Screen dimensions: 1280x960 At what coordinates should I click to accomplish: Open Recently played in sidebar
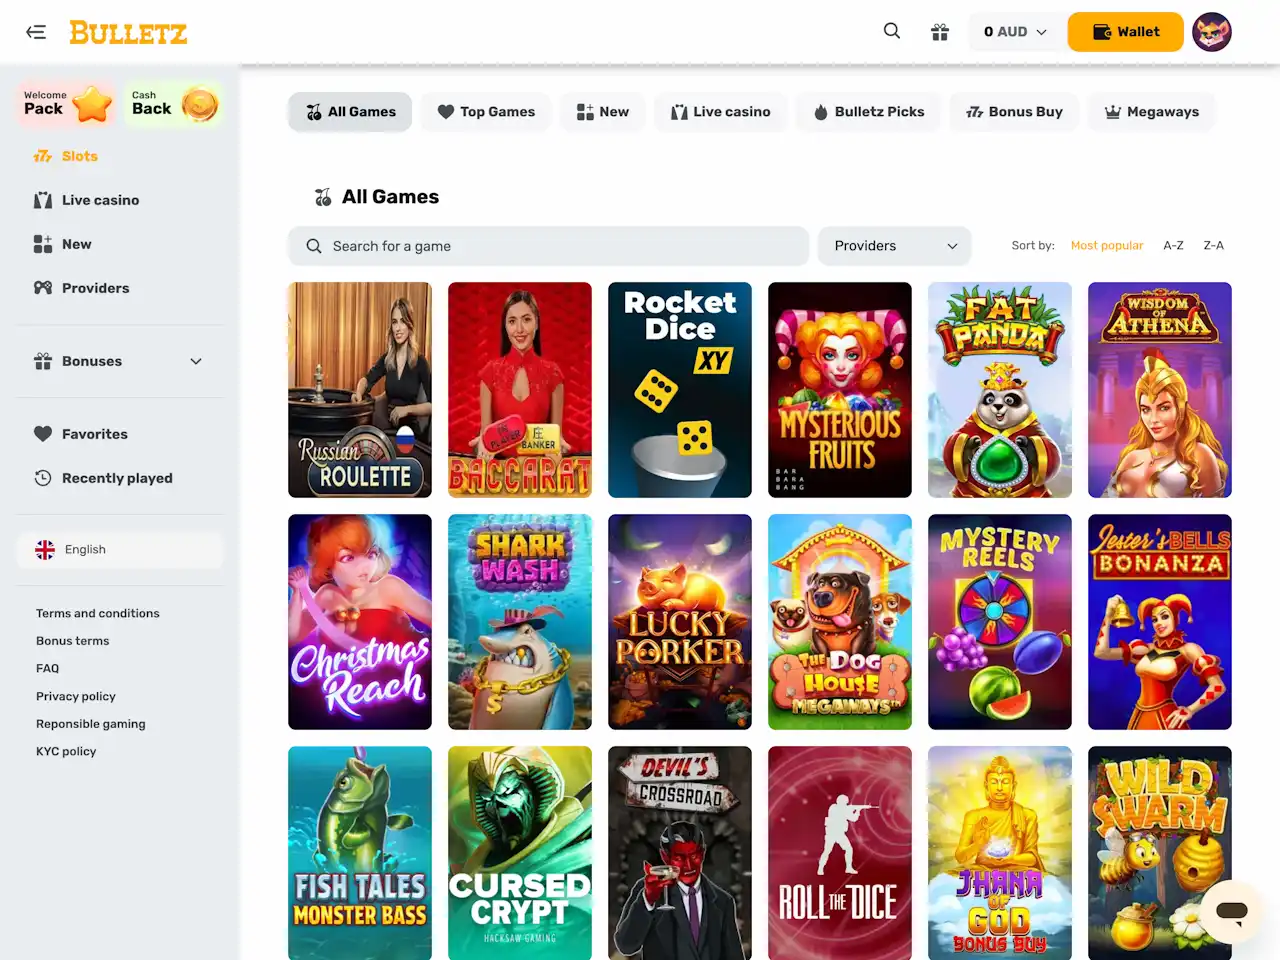(116, 478)
